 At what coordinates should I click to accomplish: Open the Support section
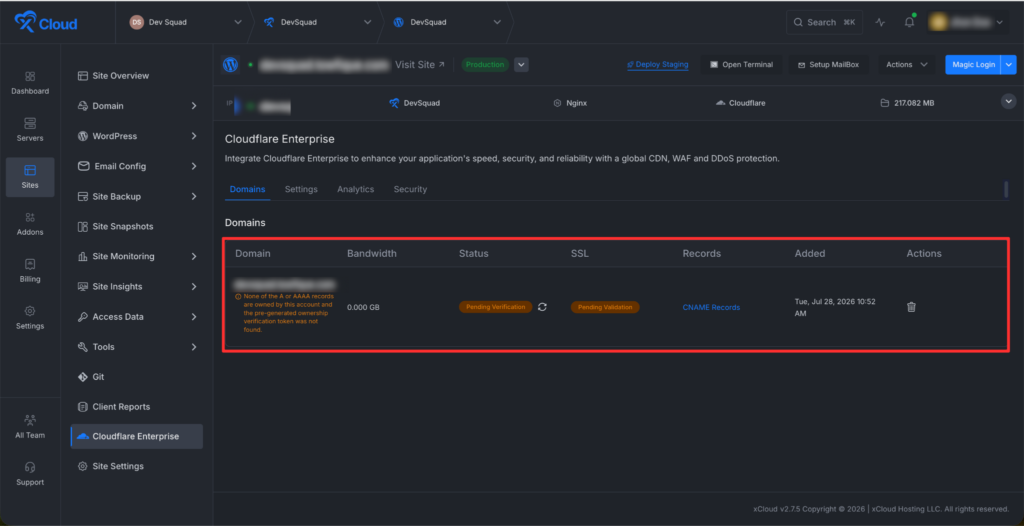click(30, 474)
